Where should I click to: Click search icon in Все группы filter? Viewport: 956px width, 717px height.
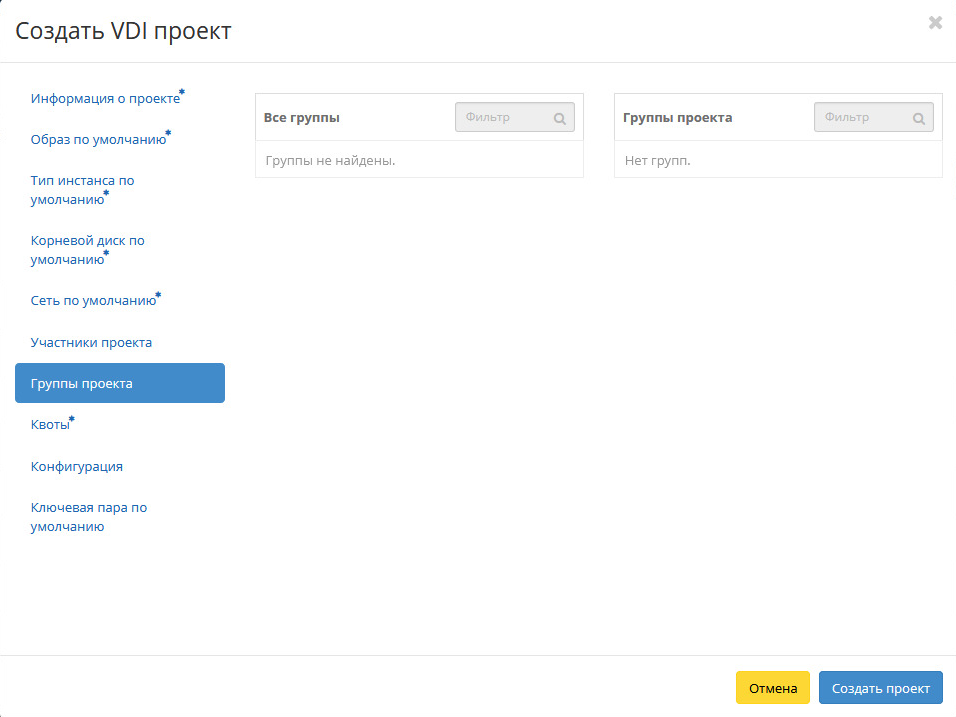(x=560, y=118)
